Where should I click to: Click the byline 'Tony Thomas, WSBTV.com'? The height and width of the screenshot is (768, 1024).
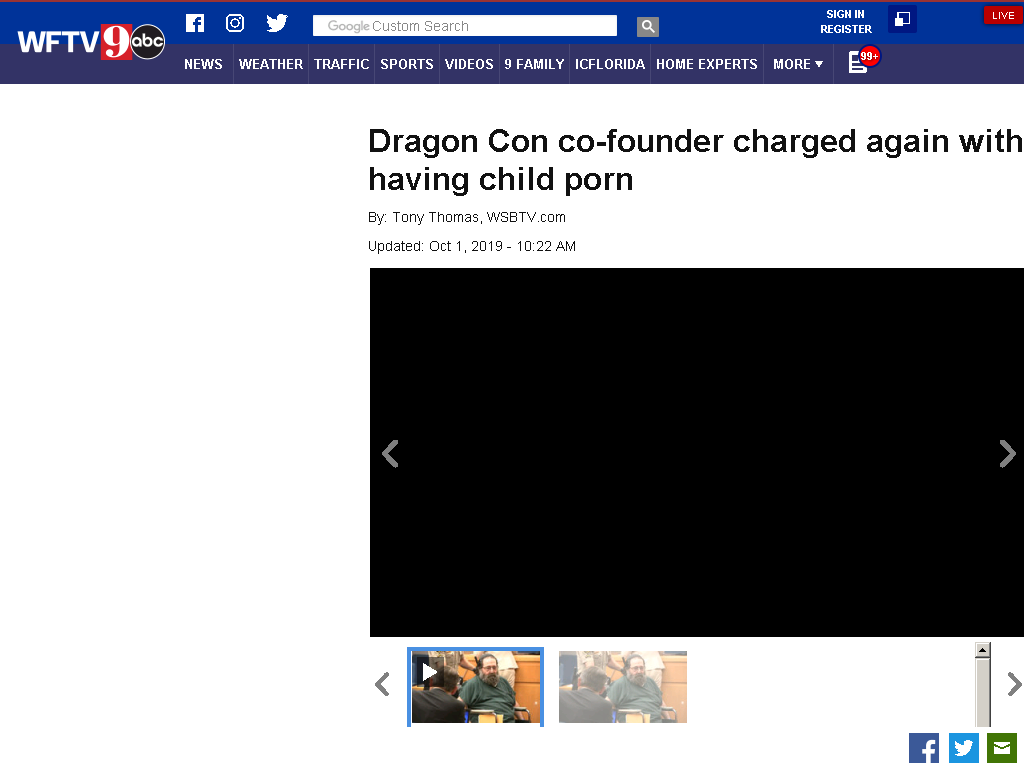[479, 217]
